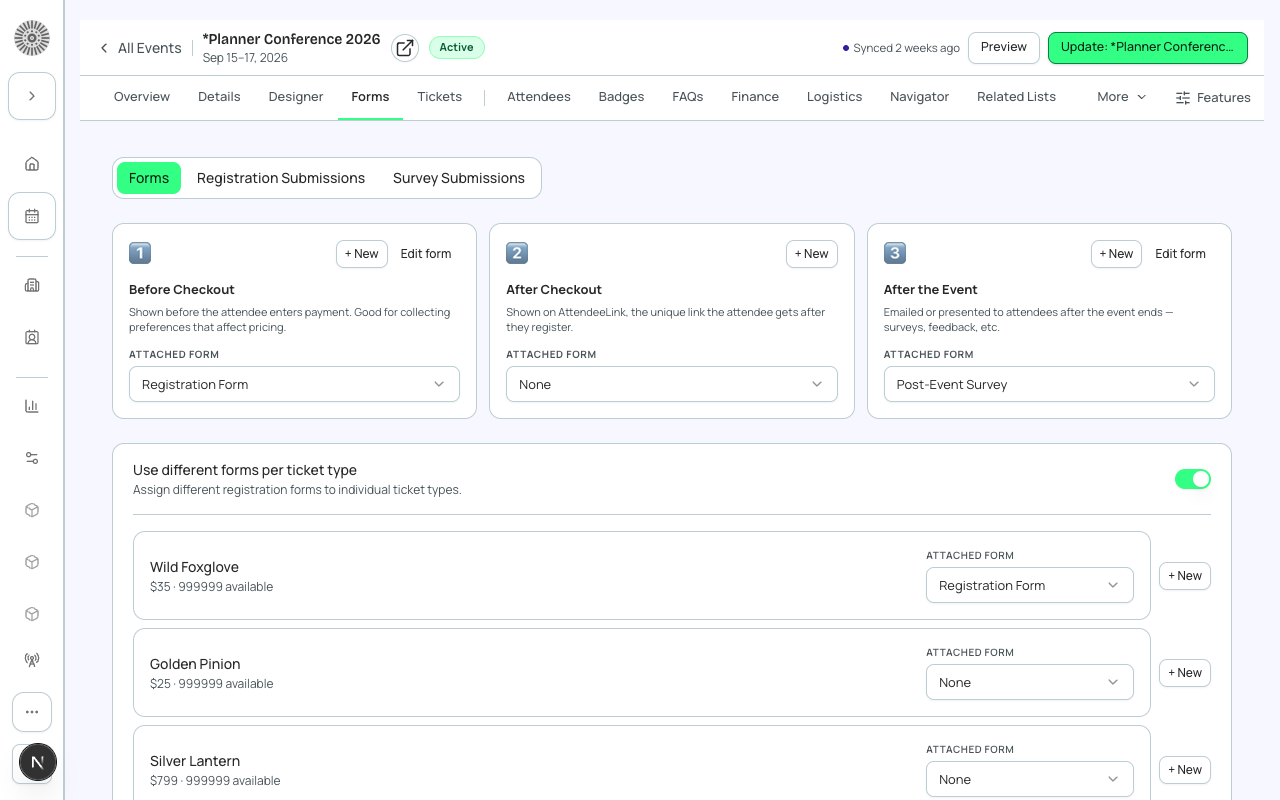
Task: Click + New beside Golden Pinion
Action: [1185, 673]
